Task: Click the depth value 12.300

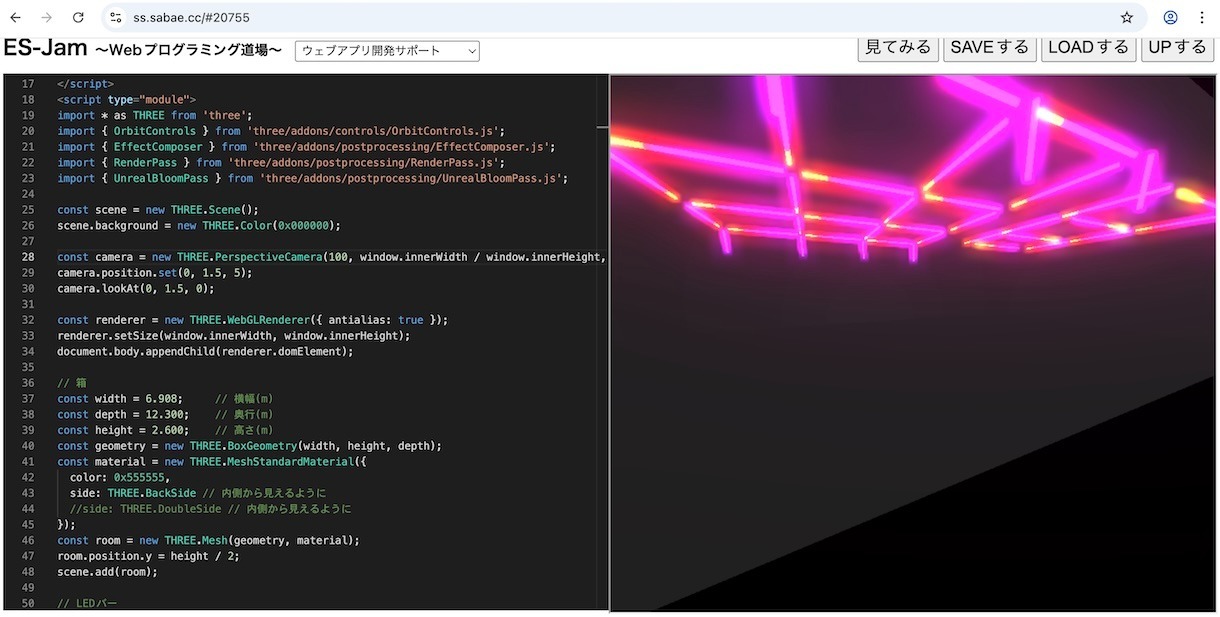Action: [163, 414]
